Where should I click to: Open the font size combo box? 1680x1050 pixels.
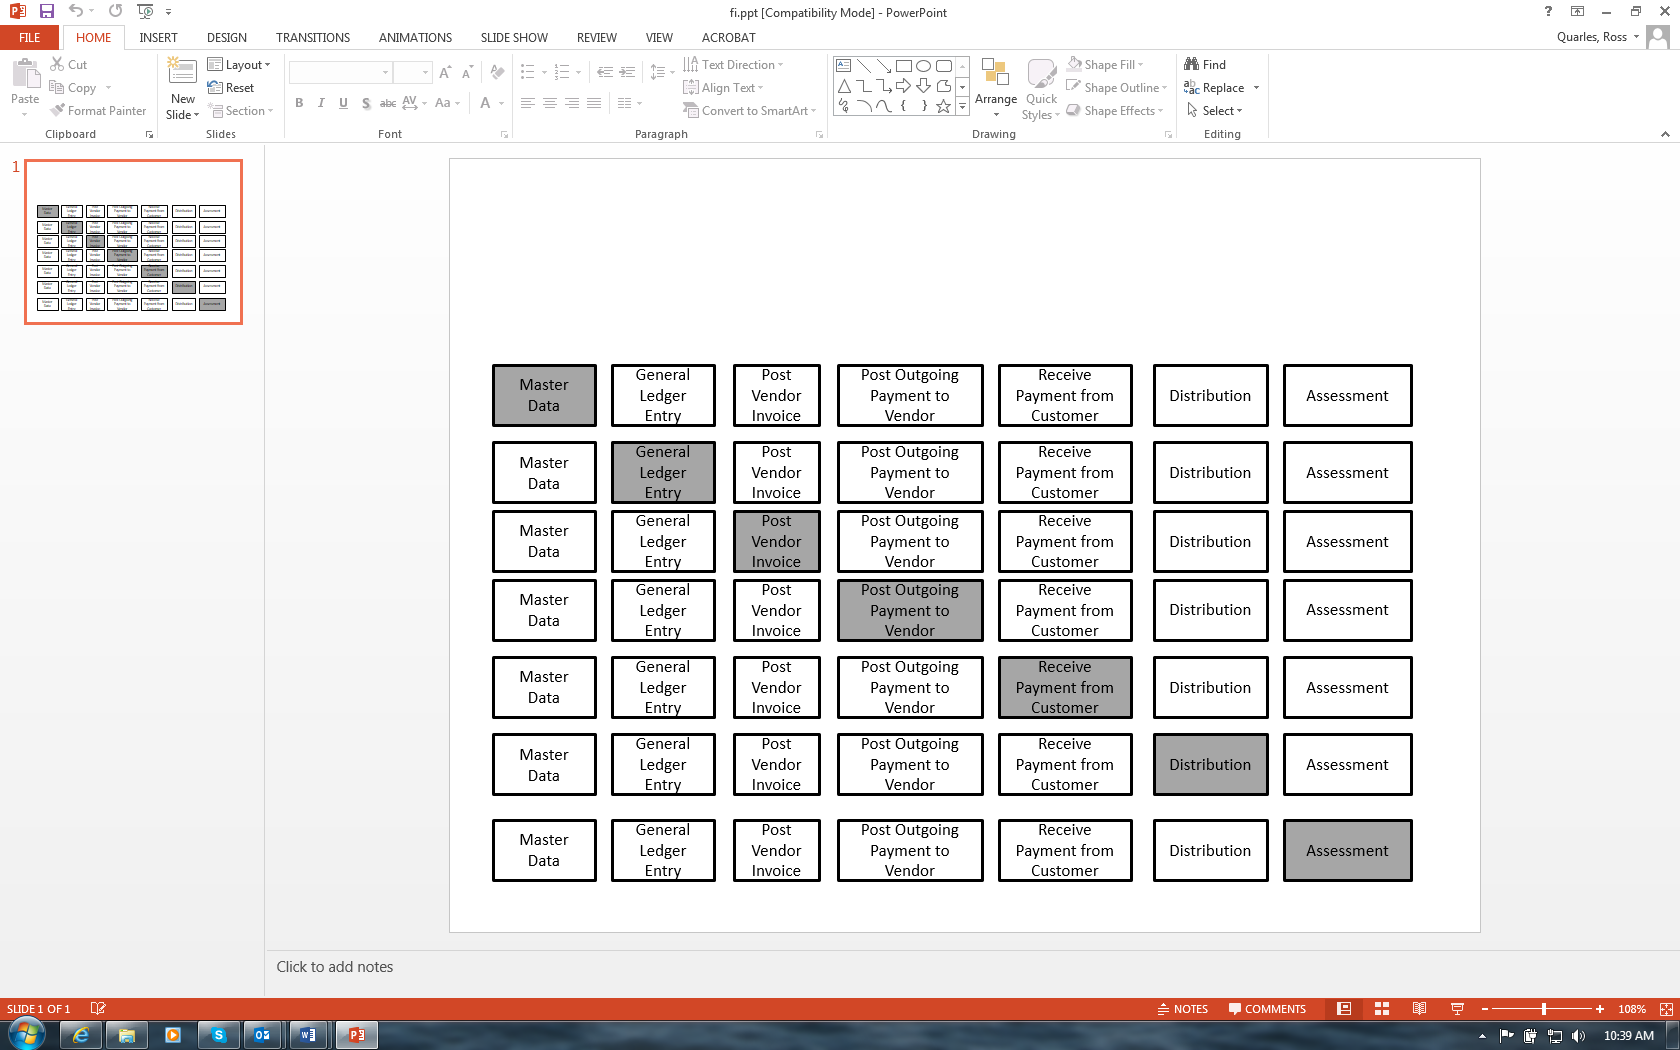click(x=412, y=72)
